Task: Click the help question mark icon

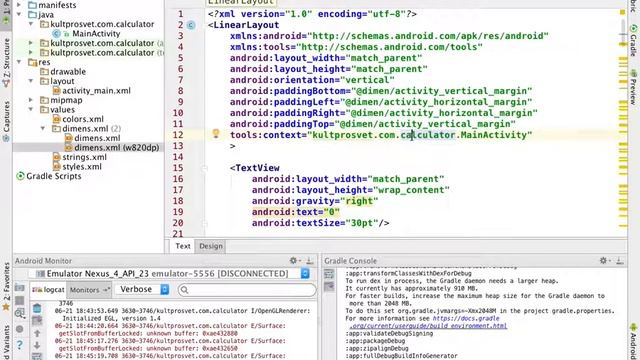Action: (x=19, y=345)
